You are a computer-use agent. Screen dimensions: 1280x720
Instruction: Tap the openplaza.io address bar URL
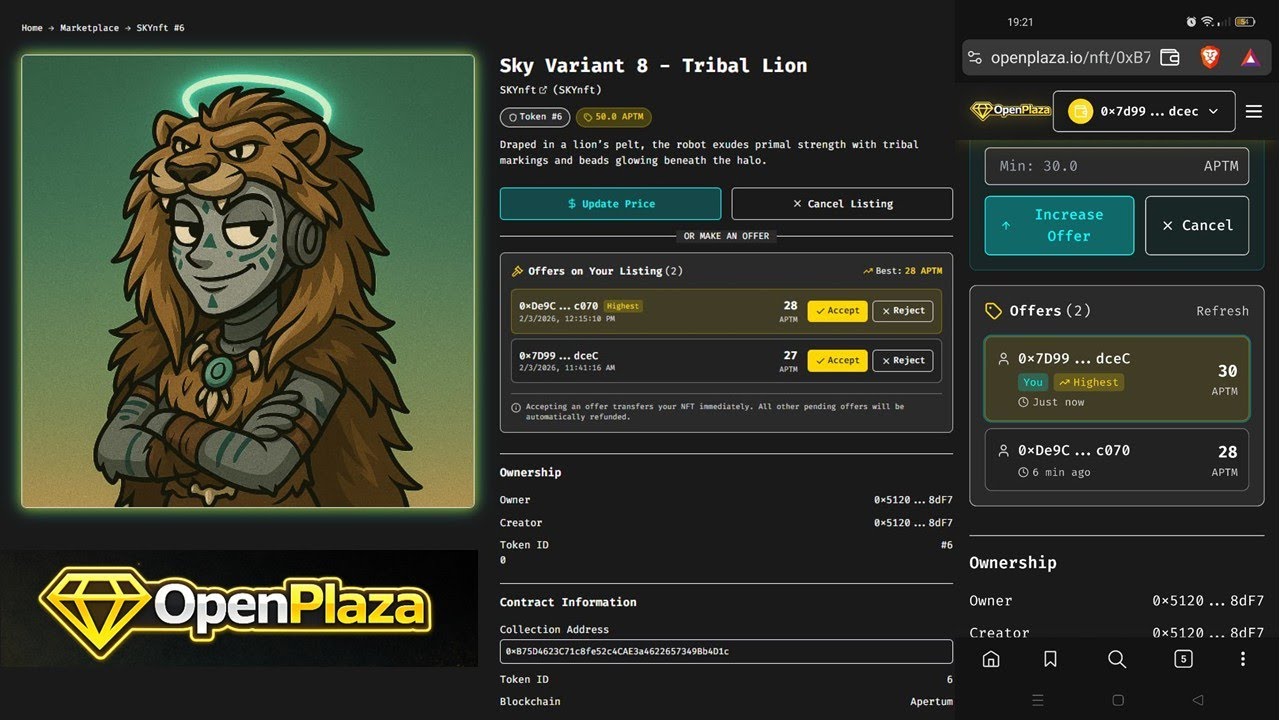[1070, 58]
